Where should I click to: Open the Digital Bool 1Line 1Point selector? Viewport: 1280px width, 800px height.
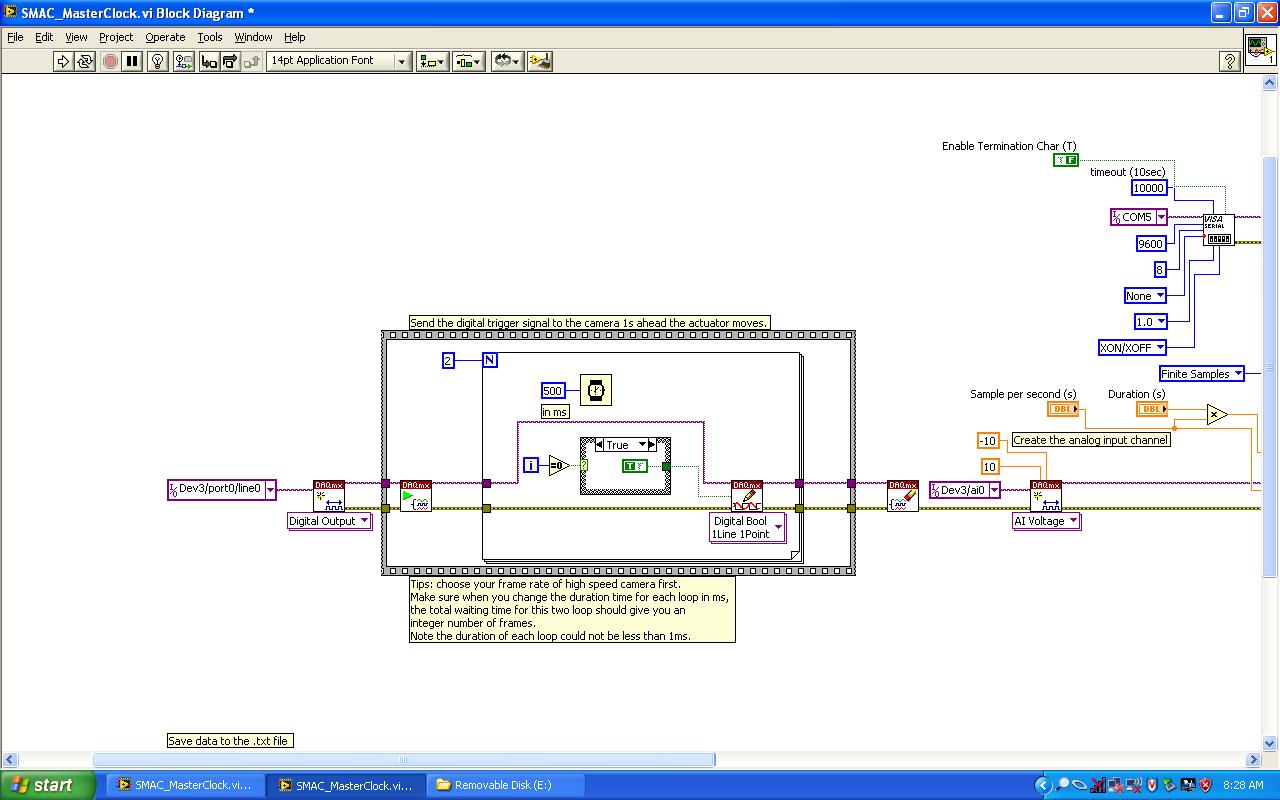(748, 527)
